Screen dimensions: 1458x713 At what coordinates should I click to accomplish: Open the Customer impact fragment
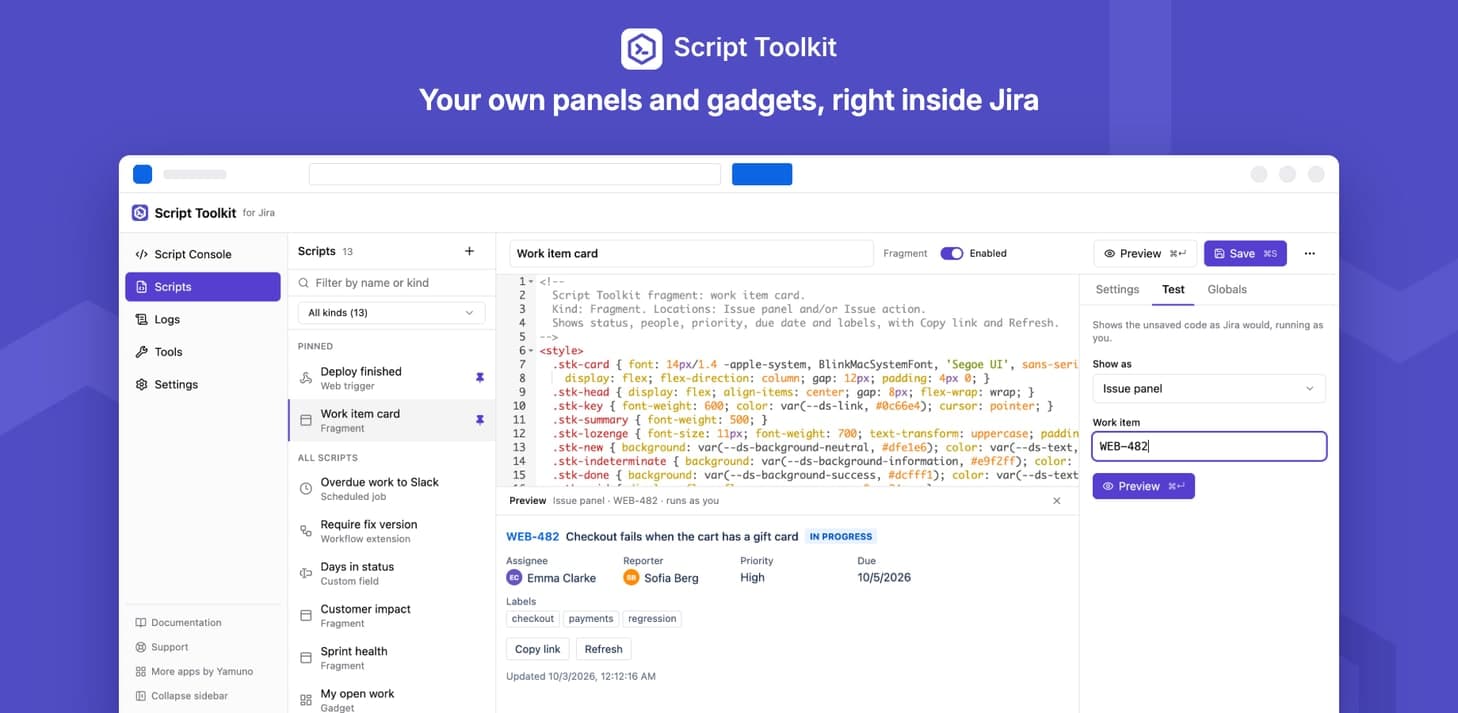pos(392,615)
